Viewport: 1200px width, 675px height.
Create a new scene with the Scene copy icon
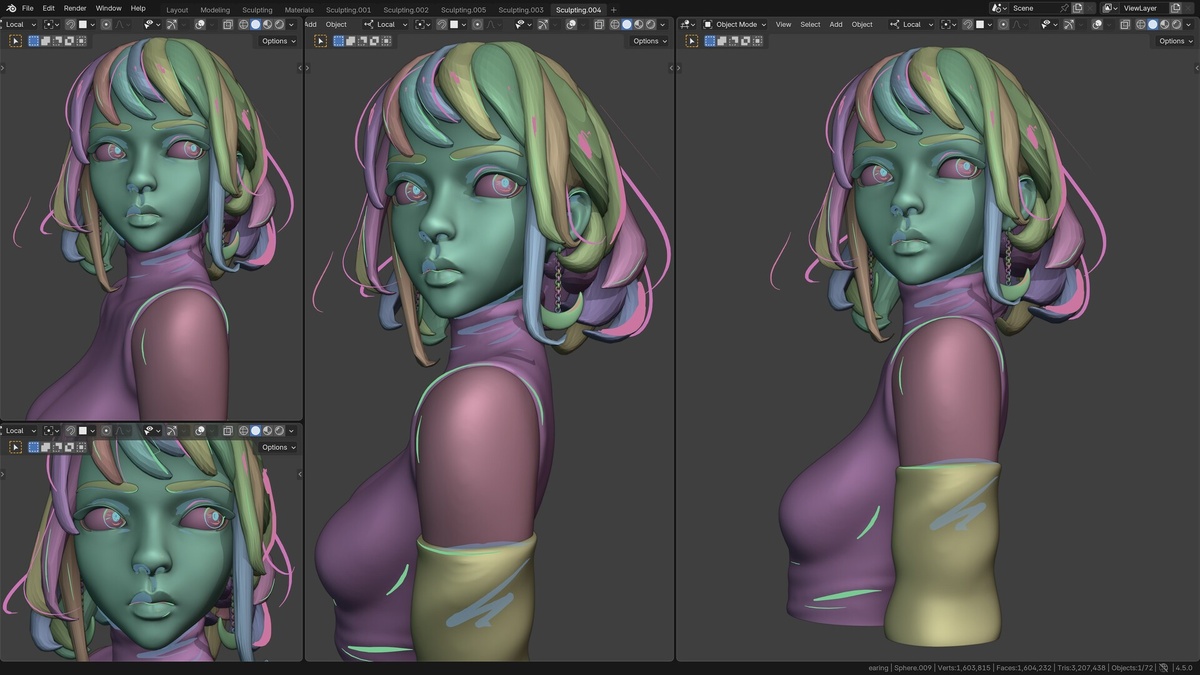tap(1077, 8)
